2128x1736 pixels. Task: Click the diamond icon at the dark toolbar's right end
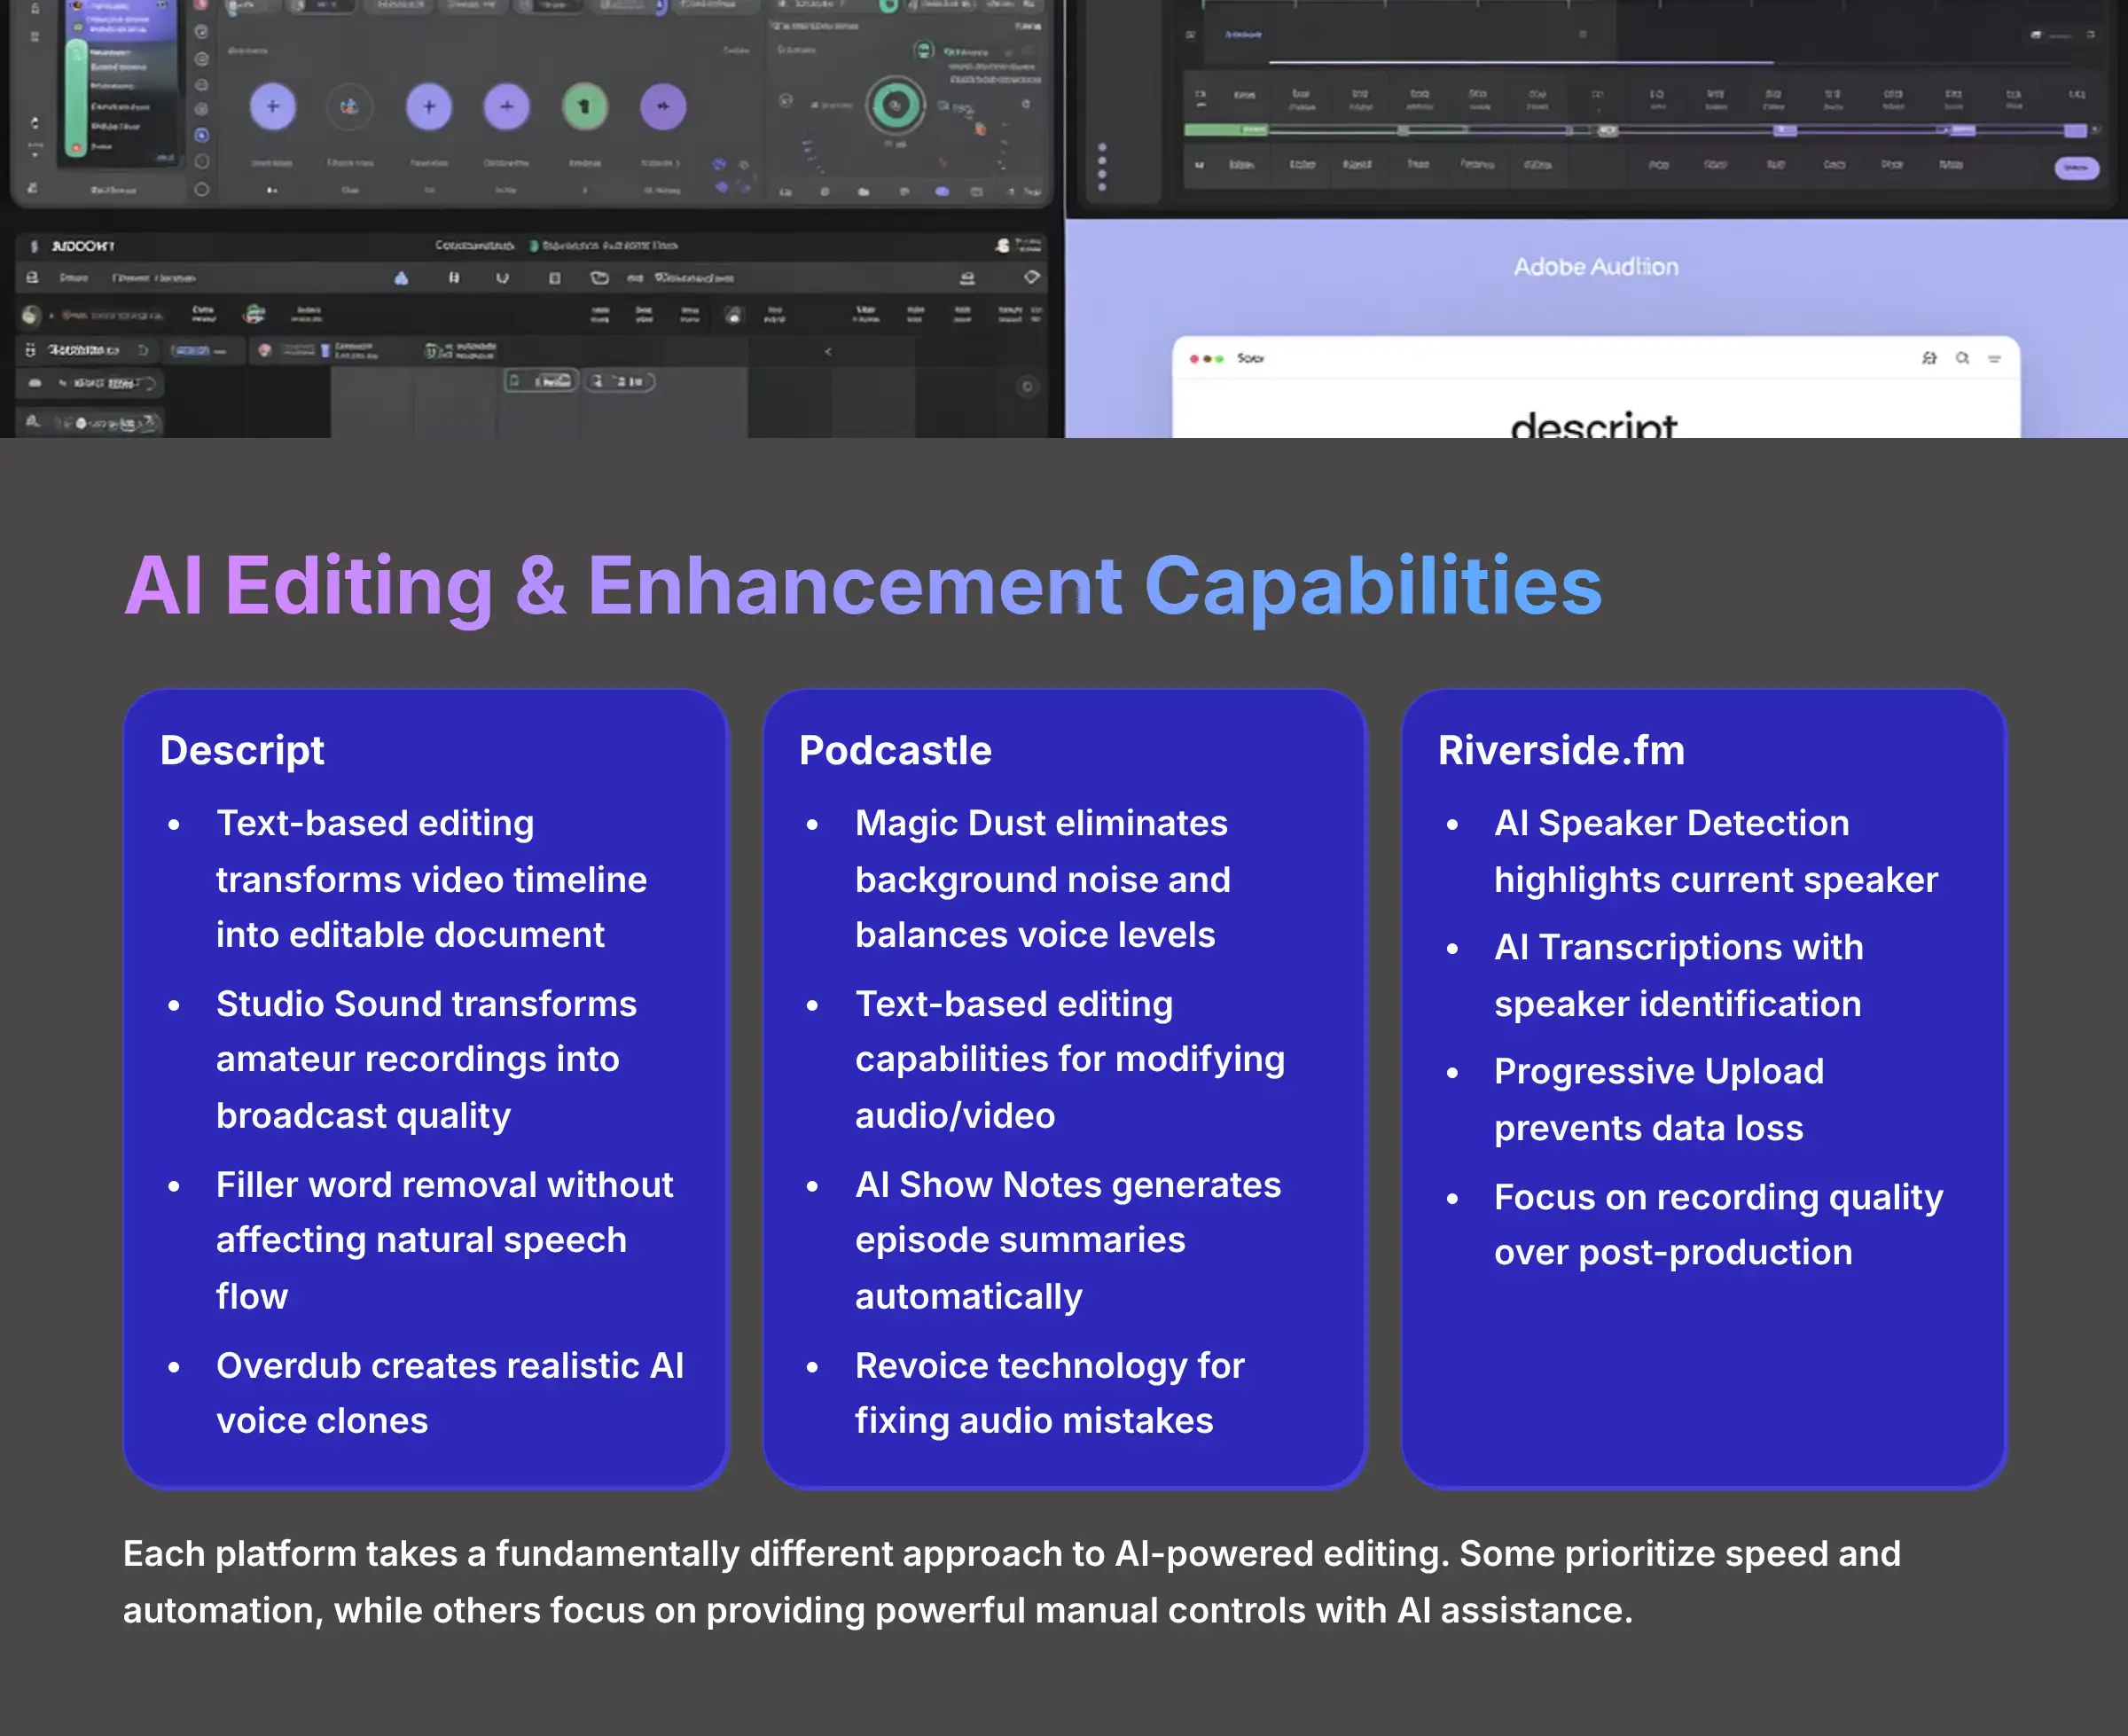click(x=1032, y=277)
